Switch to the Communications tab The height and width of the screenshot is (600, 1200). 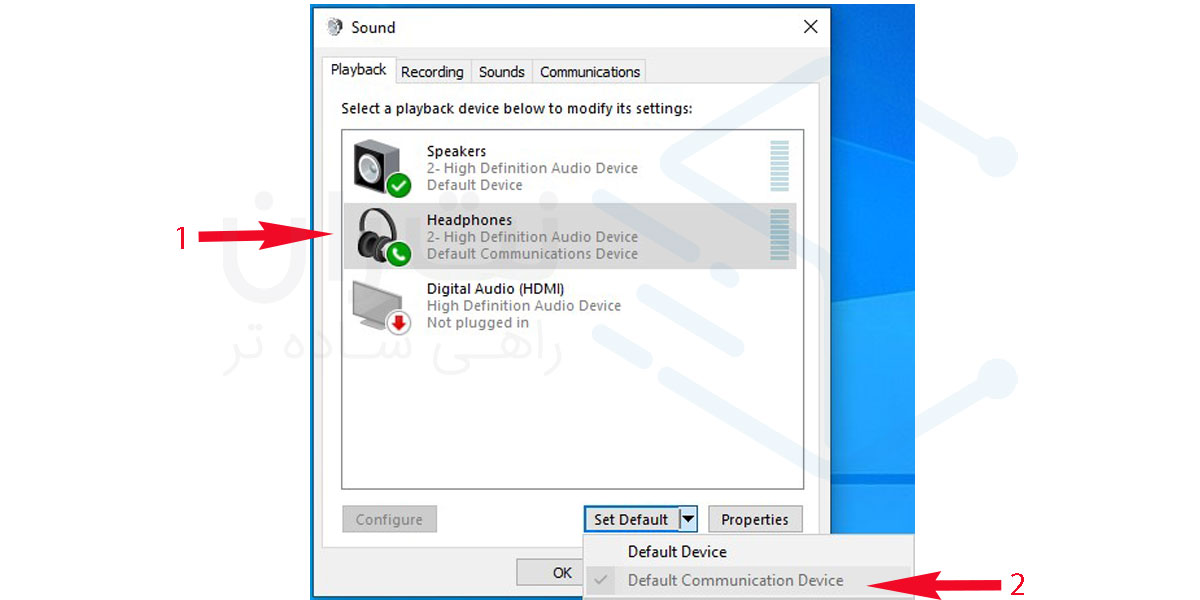tap(590, 72)
